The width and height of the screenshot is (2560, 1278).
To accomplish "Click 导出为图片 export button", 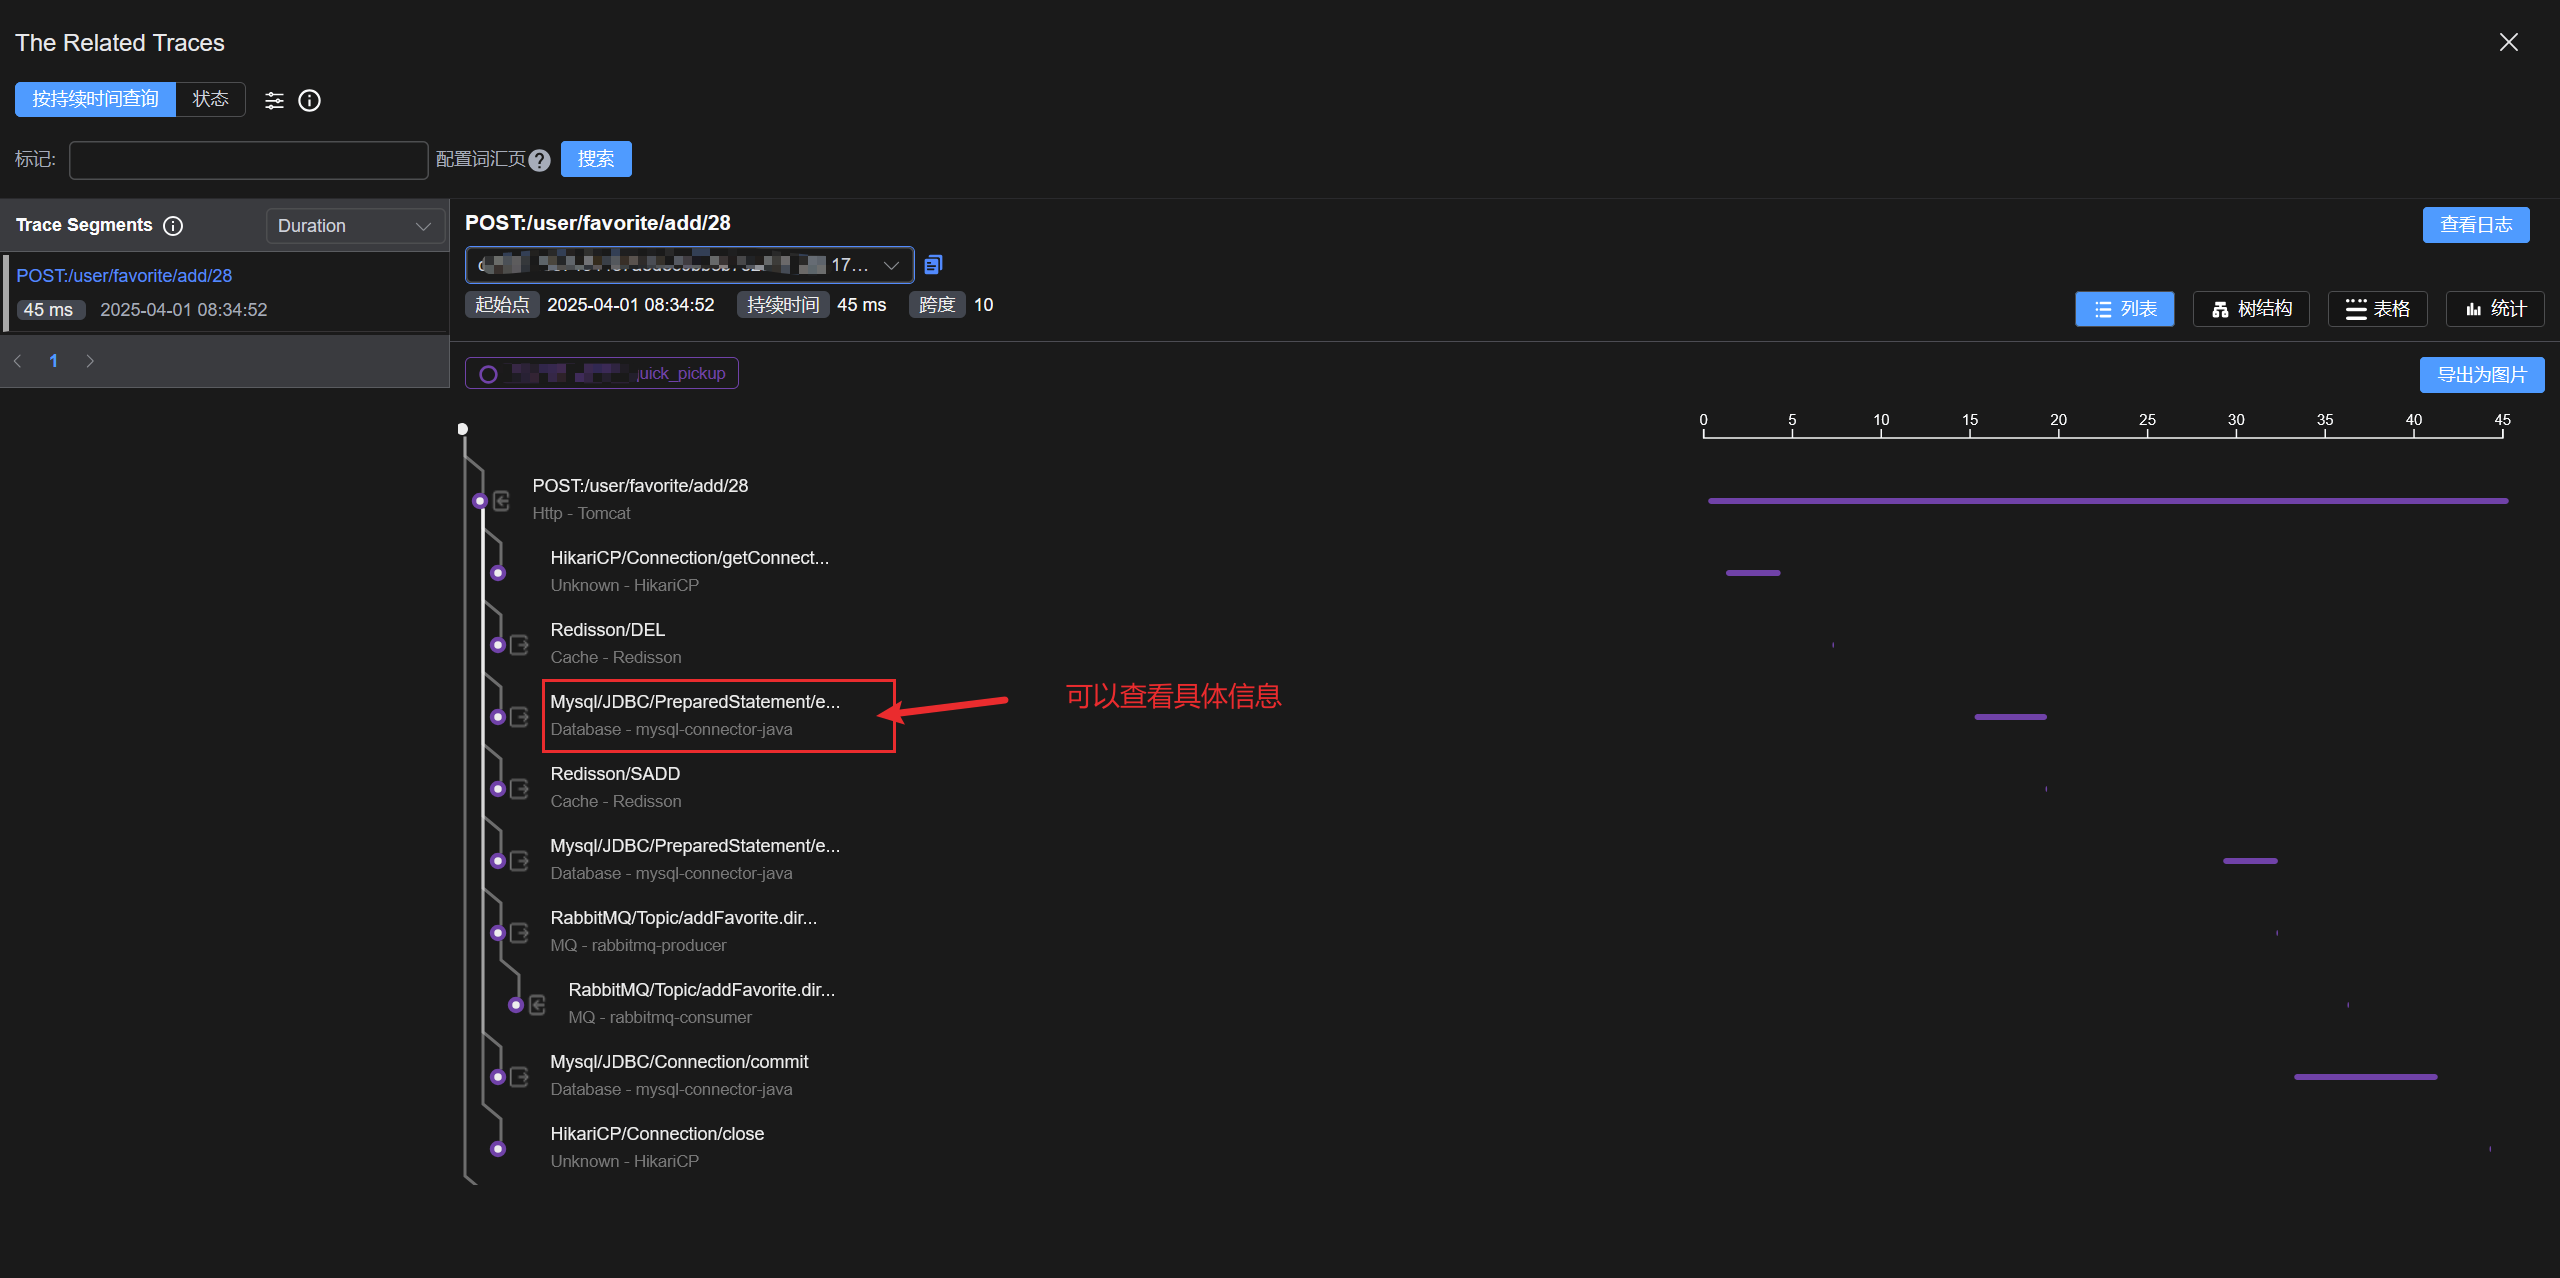I will [2481, 375].
